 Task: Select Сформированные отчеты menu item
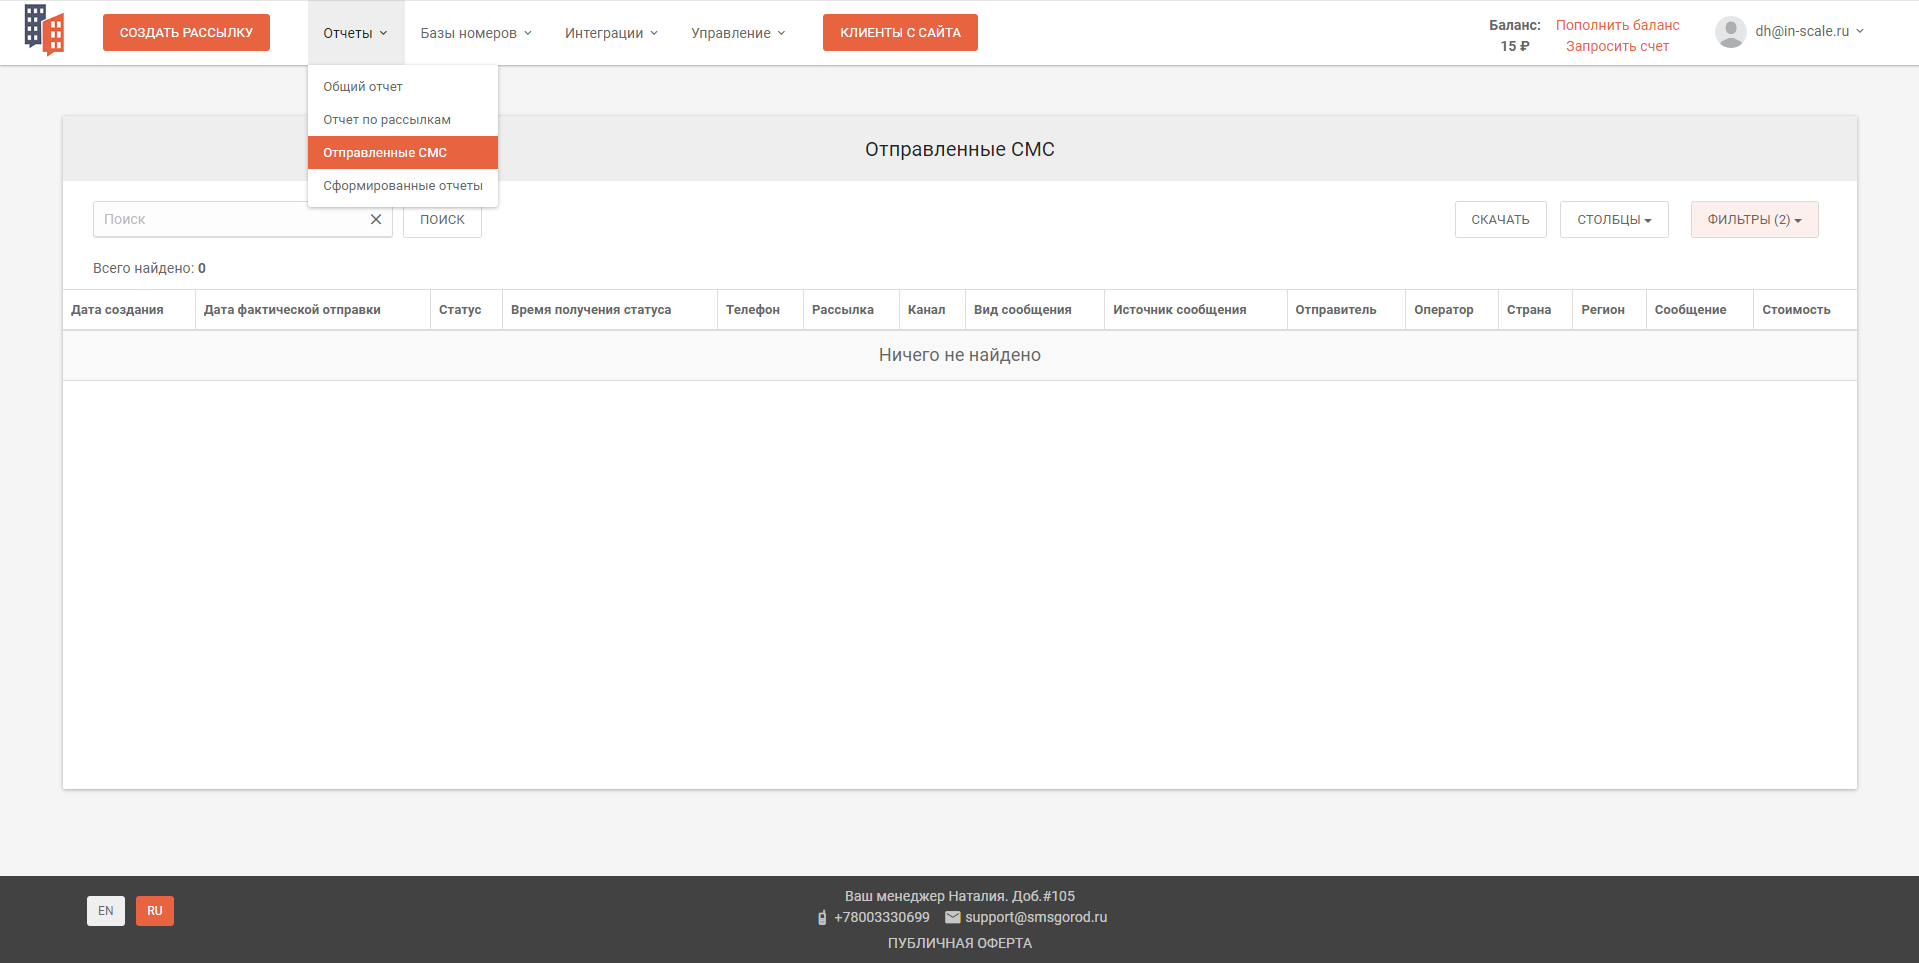[x=403, y=186]
